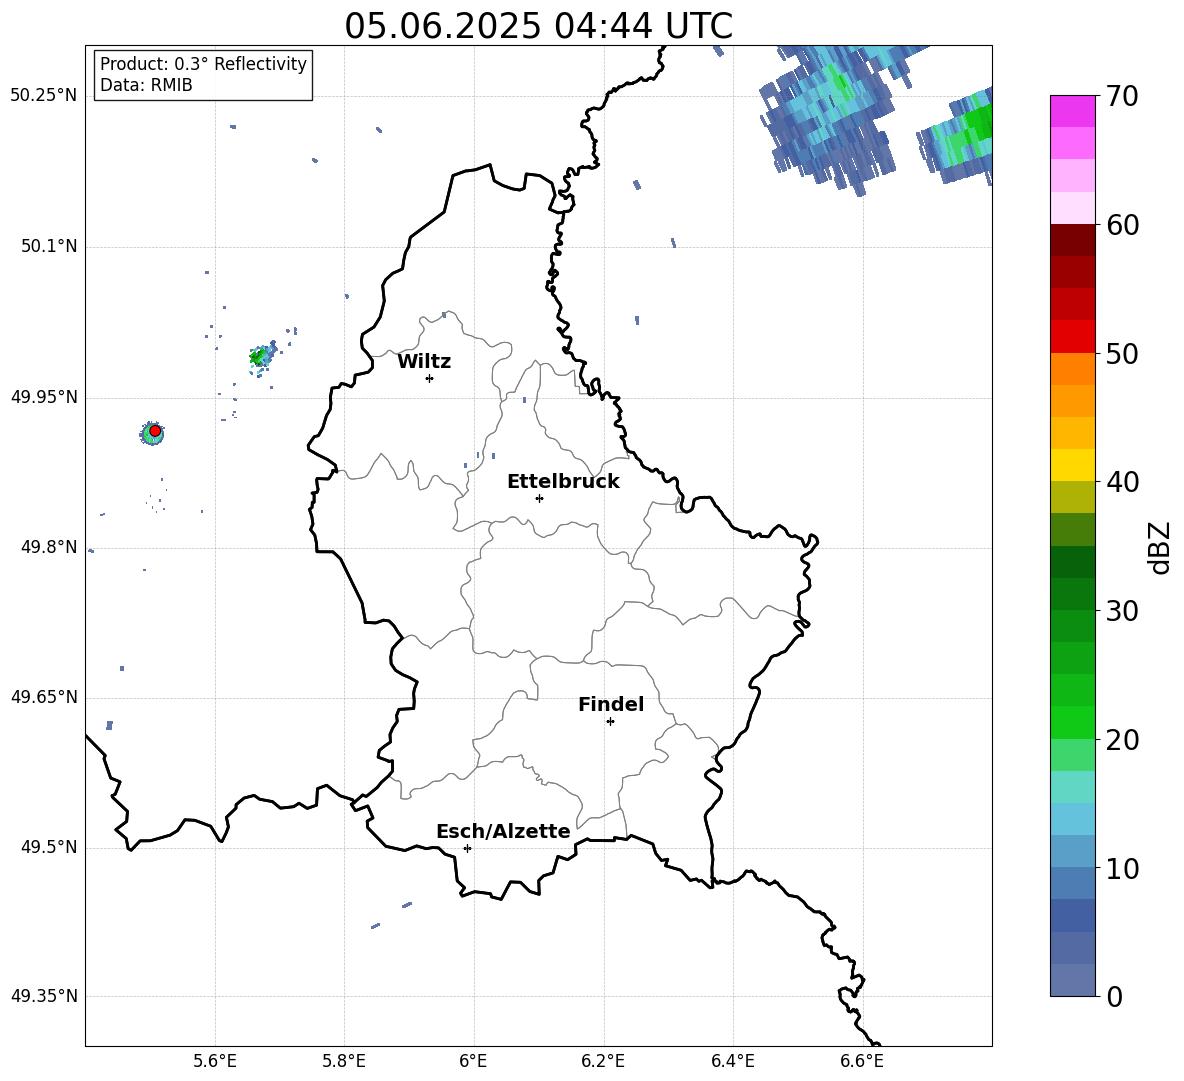Click the "Data: RMIB" legend line

click(x=146, y=85)
